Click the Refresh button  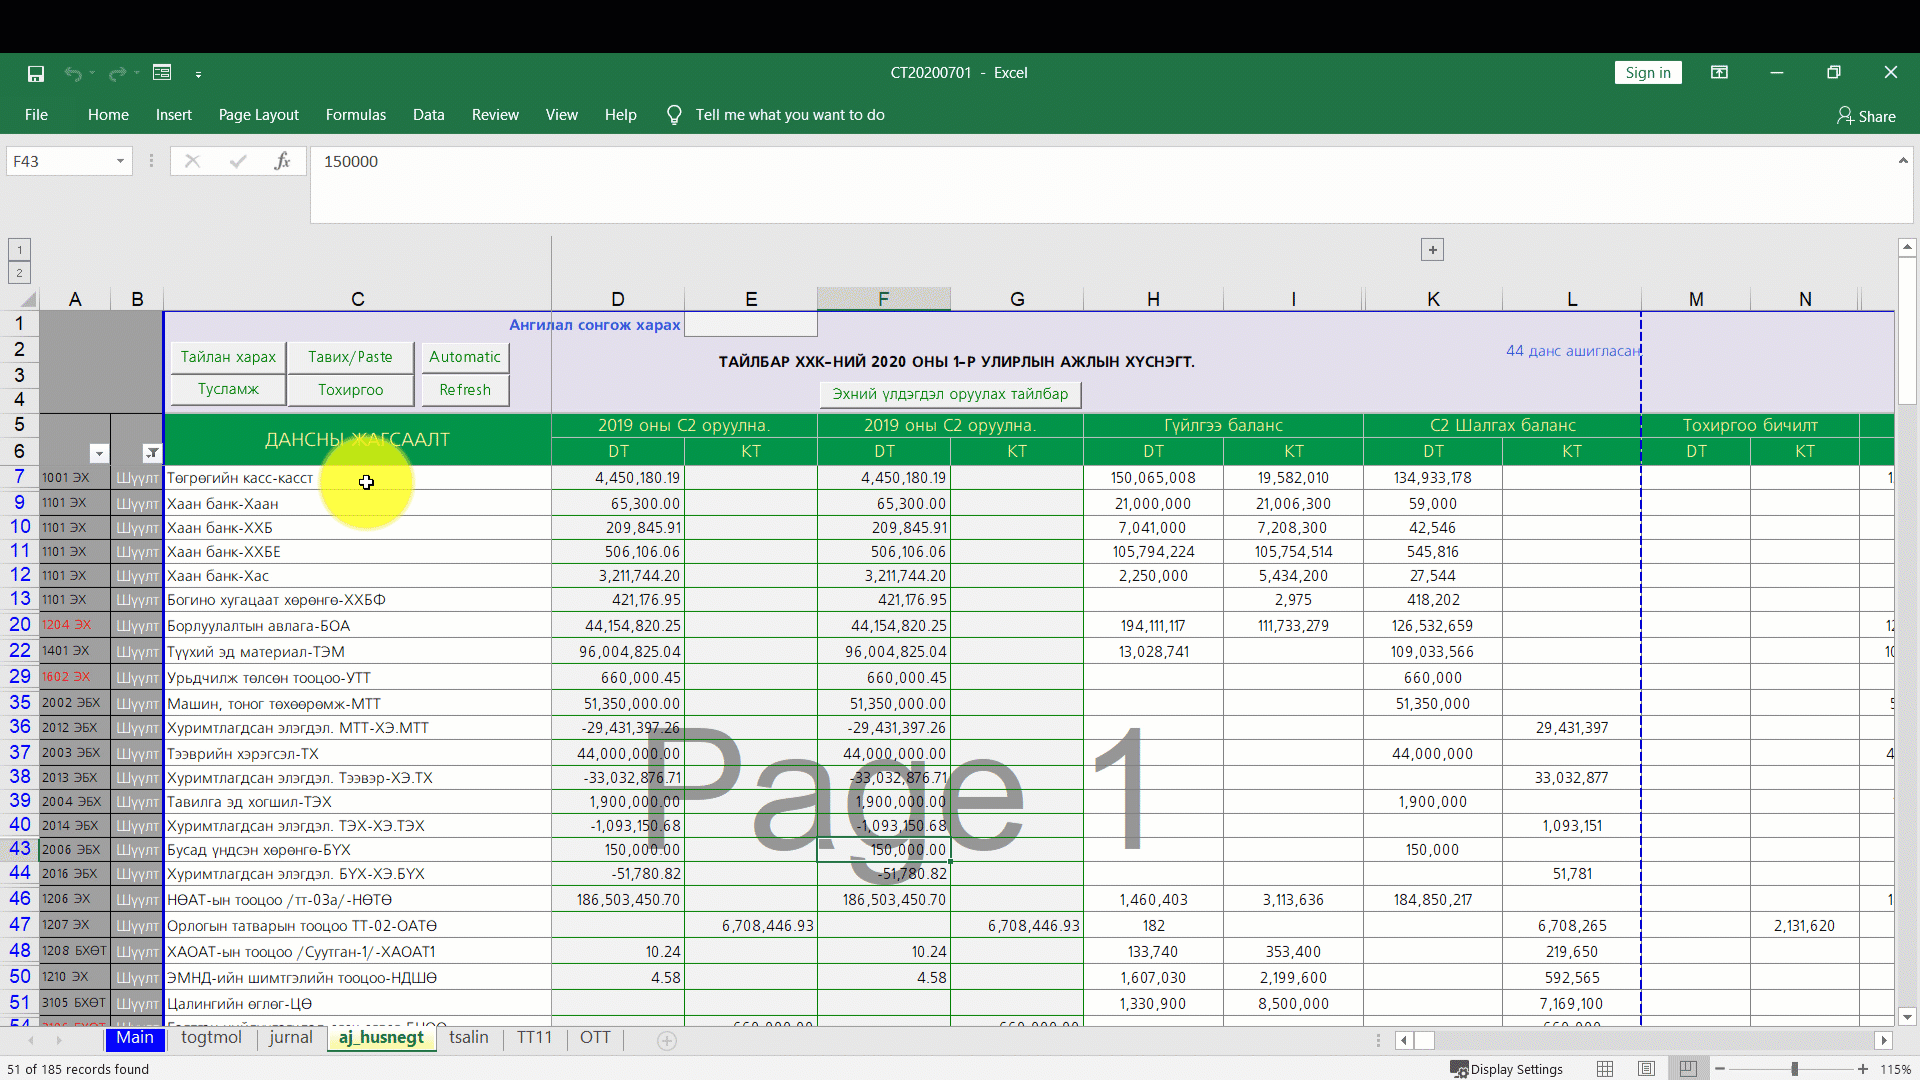465,390
